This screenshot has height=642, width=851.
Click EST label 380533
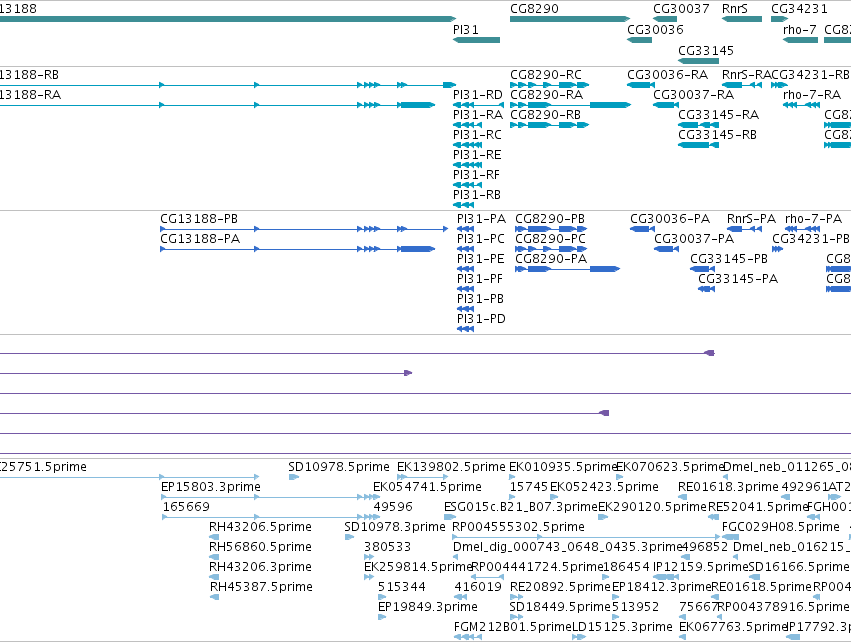tap(388, 547)
